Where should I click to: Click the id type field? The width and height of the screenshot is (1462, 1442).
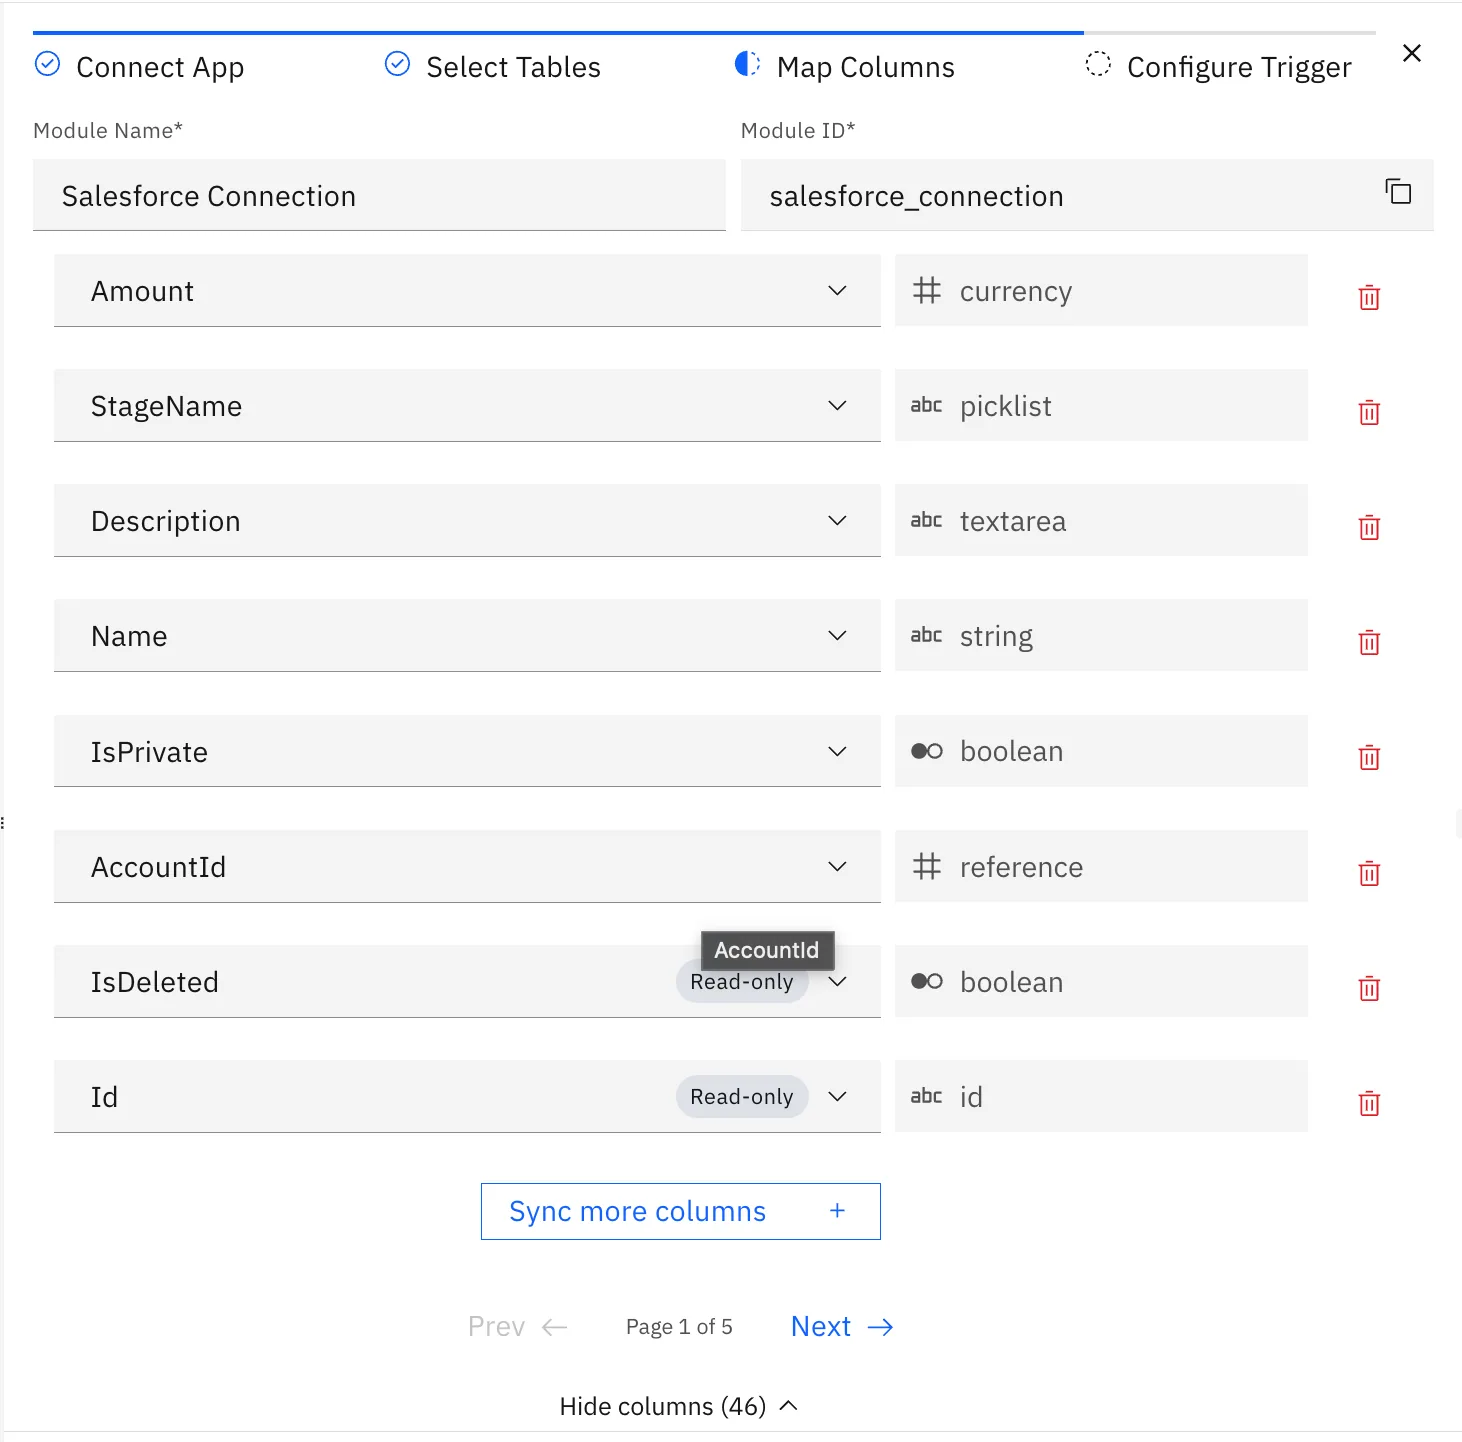click(1101, 1096)
